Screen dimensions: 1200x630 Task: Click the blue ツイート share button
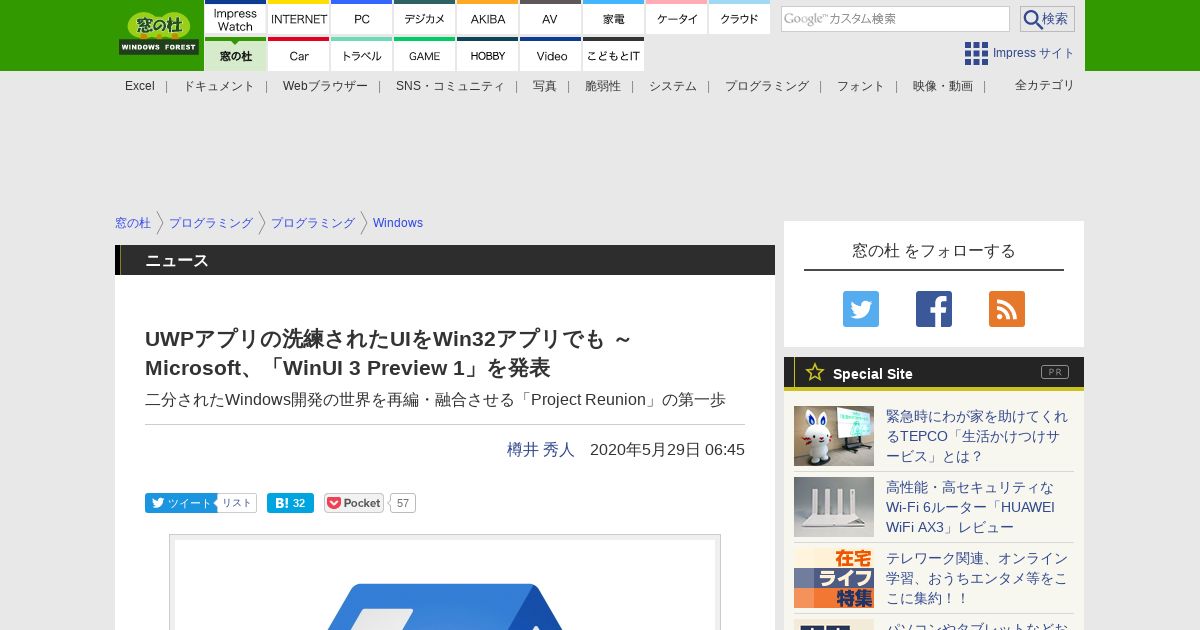(x=181, y=503)
